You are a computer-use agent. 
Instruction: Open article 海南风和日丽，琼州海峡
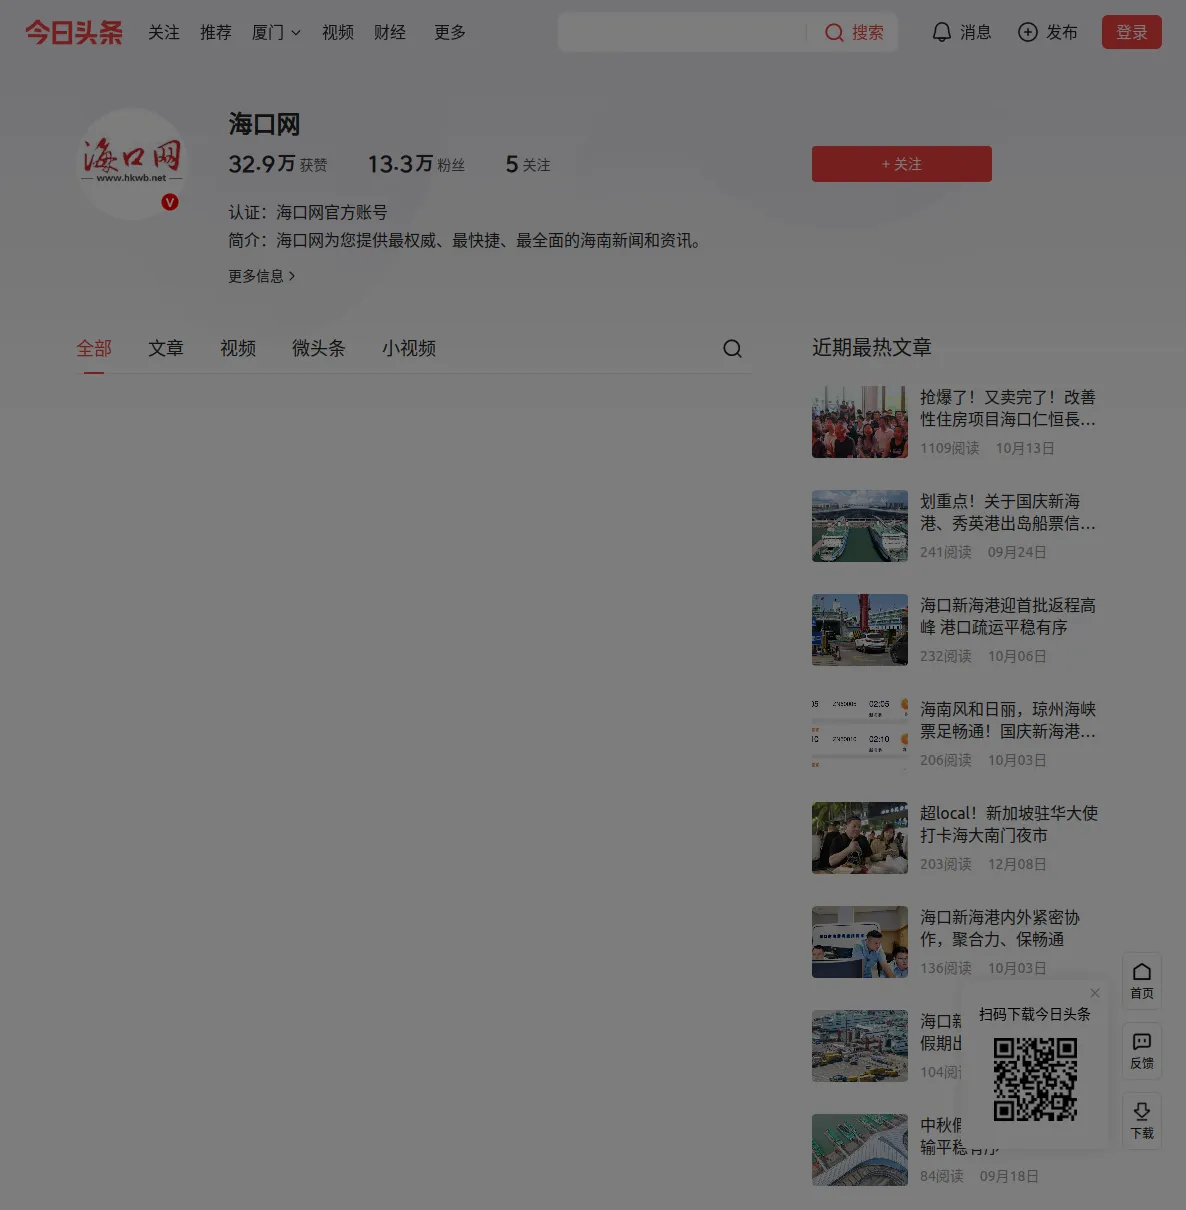coord(1008,720)
